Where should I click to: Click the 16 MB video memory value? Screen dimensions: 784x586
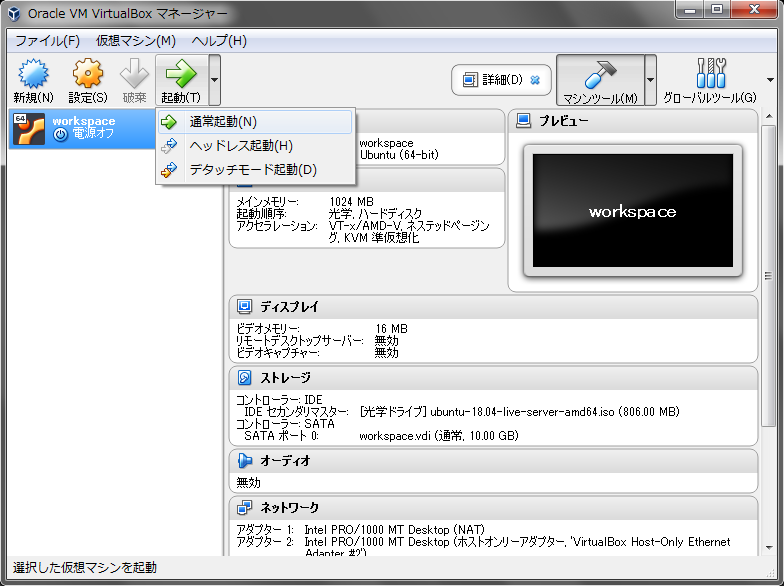(x=392, y=328)
